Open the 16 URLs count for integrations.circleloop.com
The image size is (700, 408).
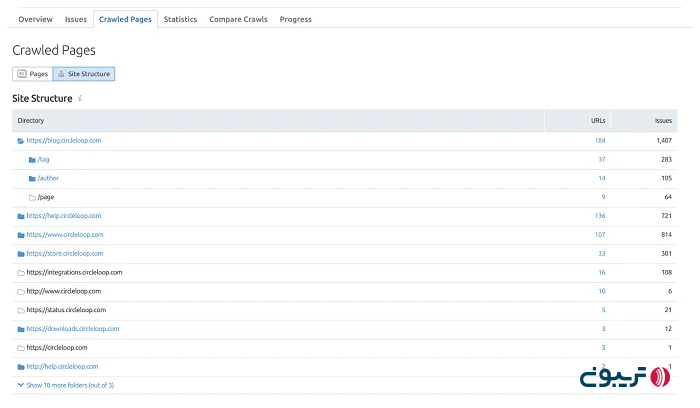601,272
